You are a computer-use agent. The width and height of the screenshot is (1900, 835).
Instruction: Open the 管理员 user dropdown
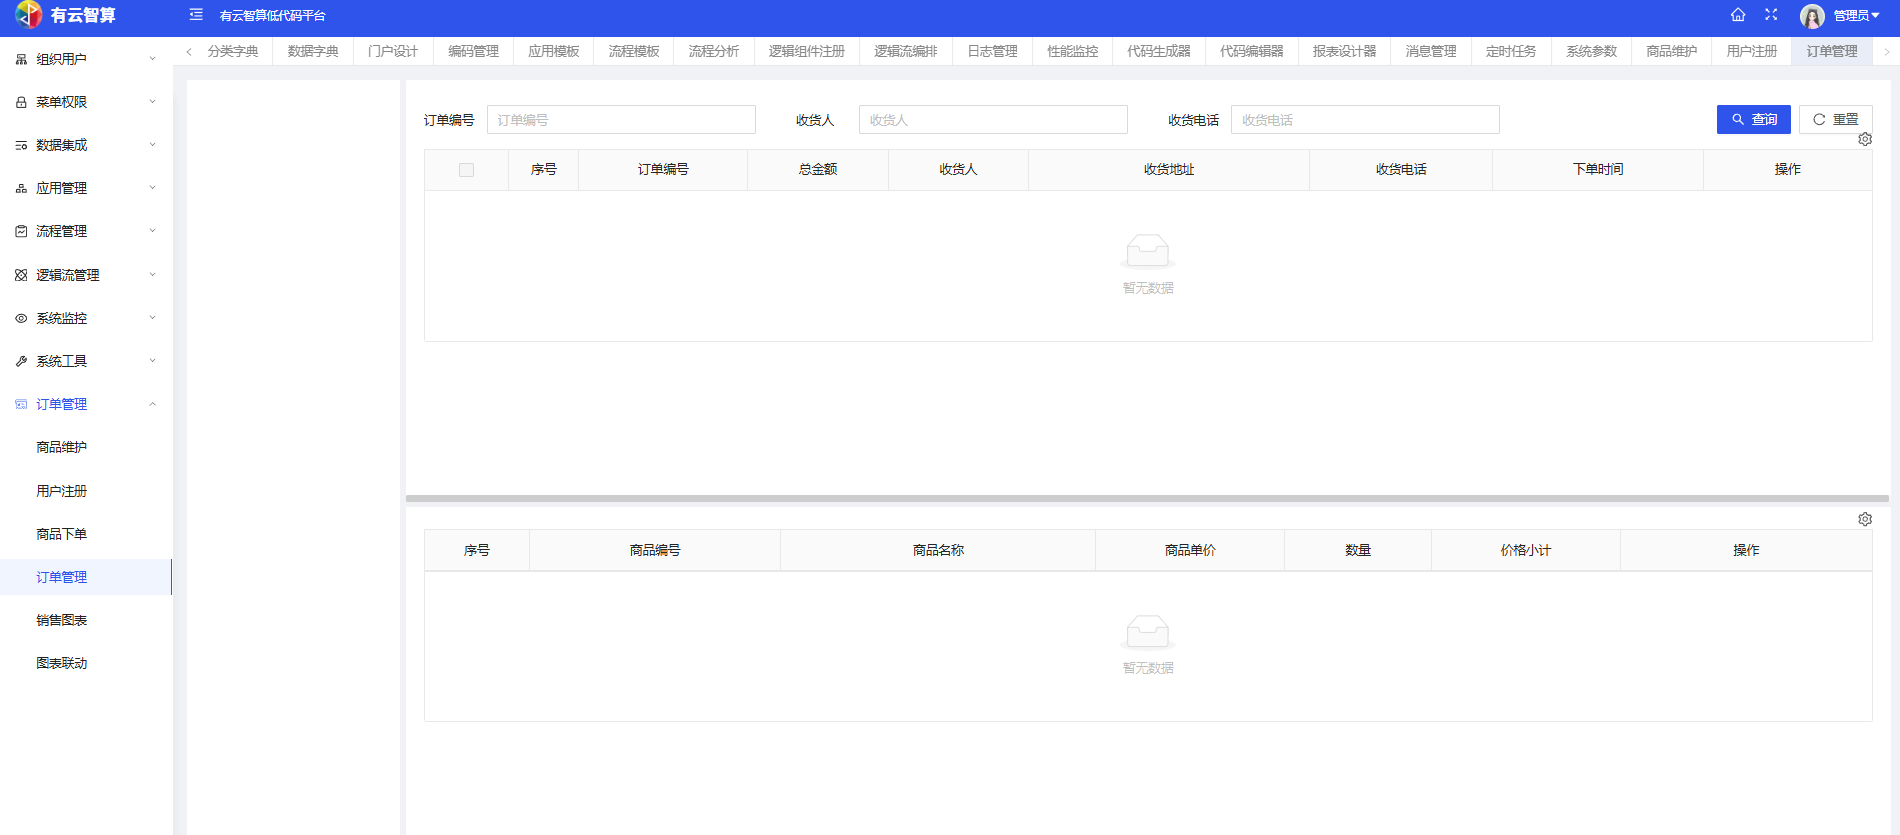click(x=1855, y=16)
